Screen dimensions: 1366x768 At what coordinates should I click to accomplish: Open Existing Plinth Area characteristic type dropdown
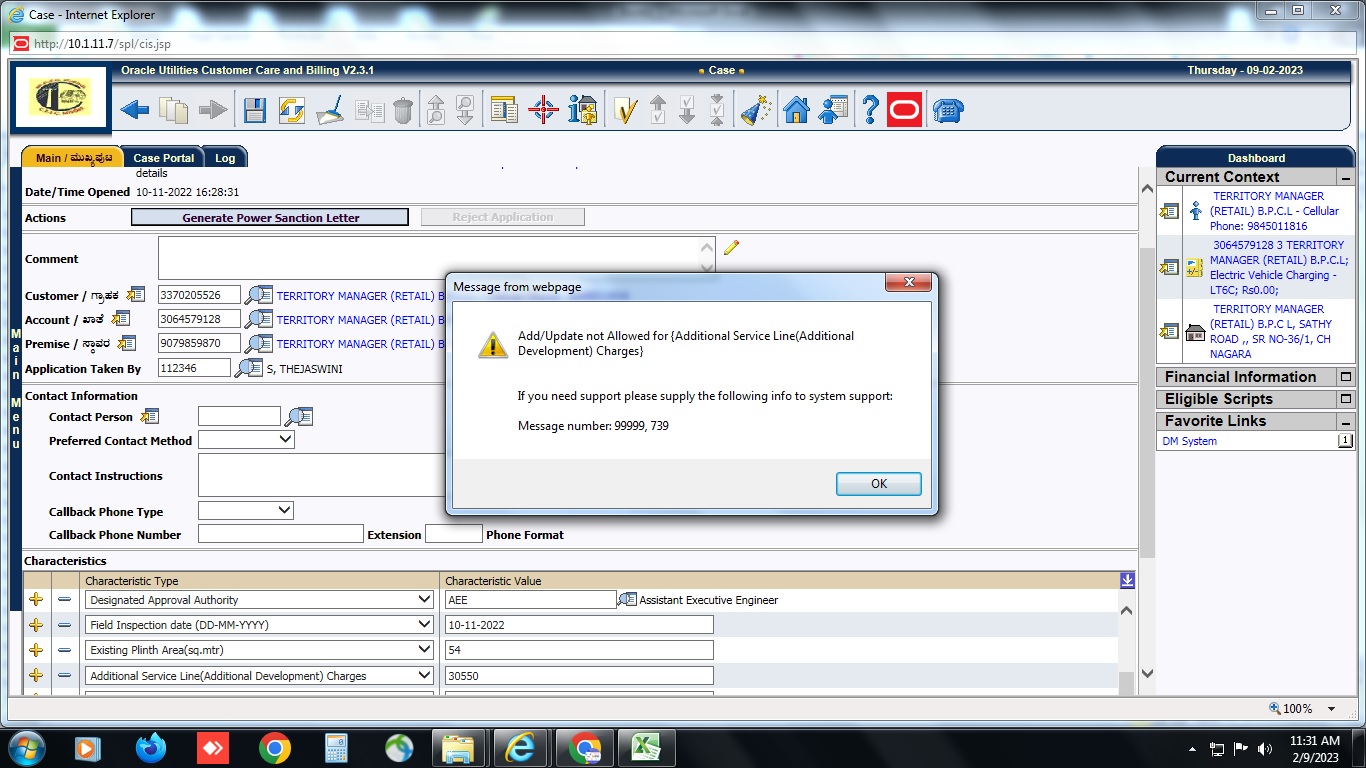[x=259, y=650]
